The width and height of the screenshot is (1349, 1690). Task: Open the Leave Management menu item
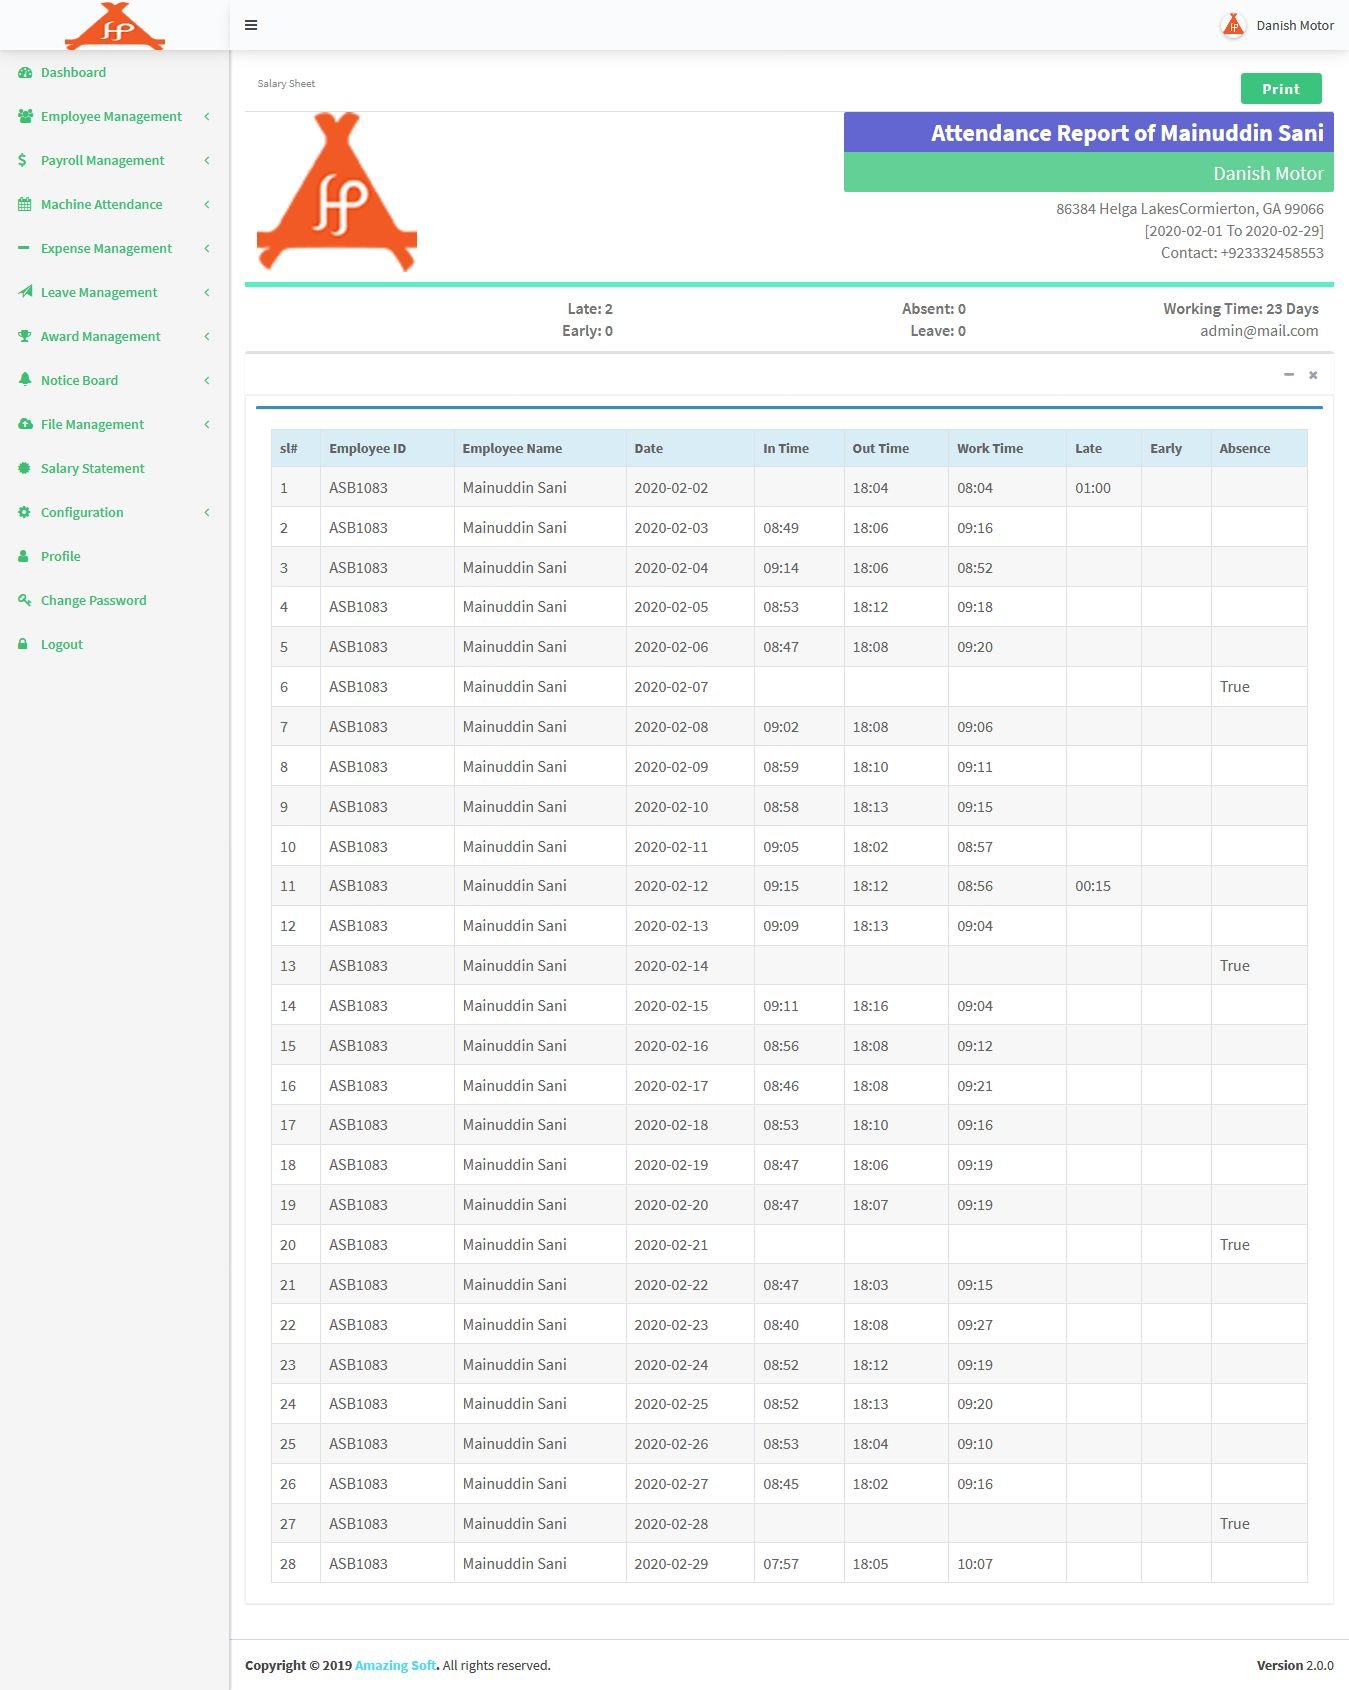pos(115,293)
